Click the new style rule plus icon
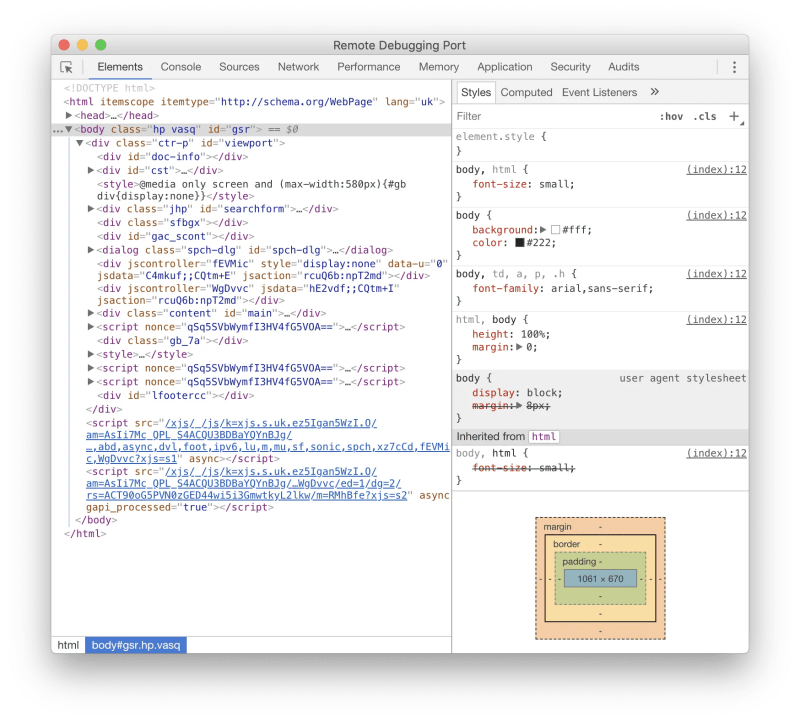 coord(734,116)
